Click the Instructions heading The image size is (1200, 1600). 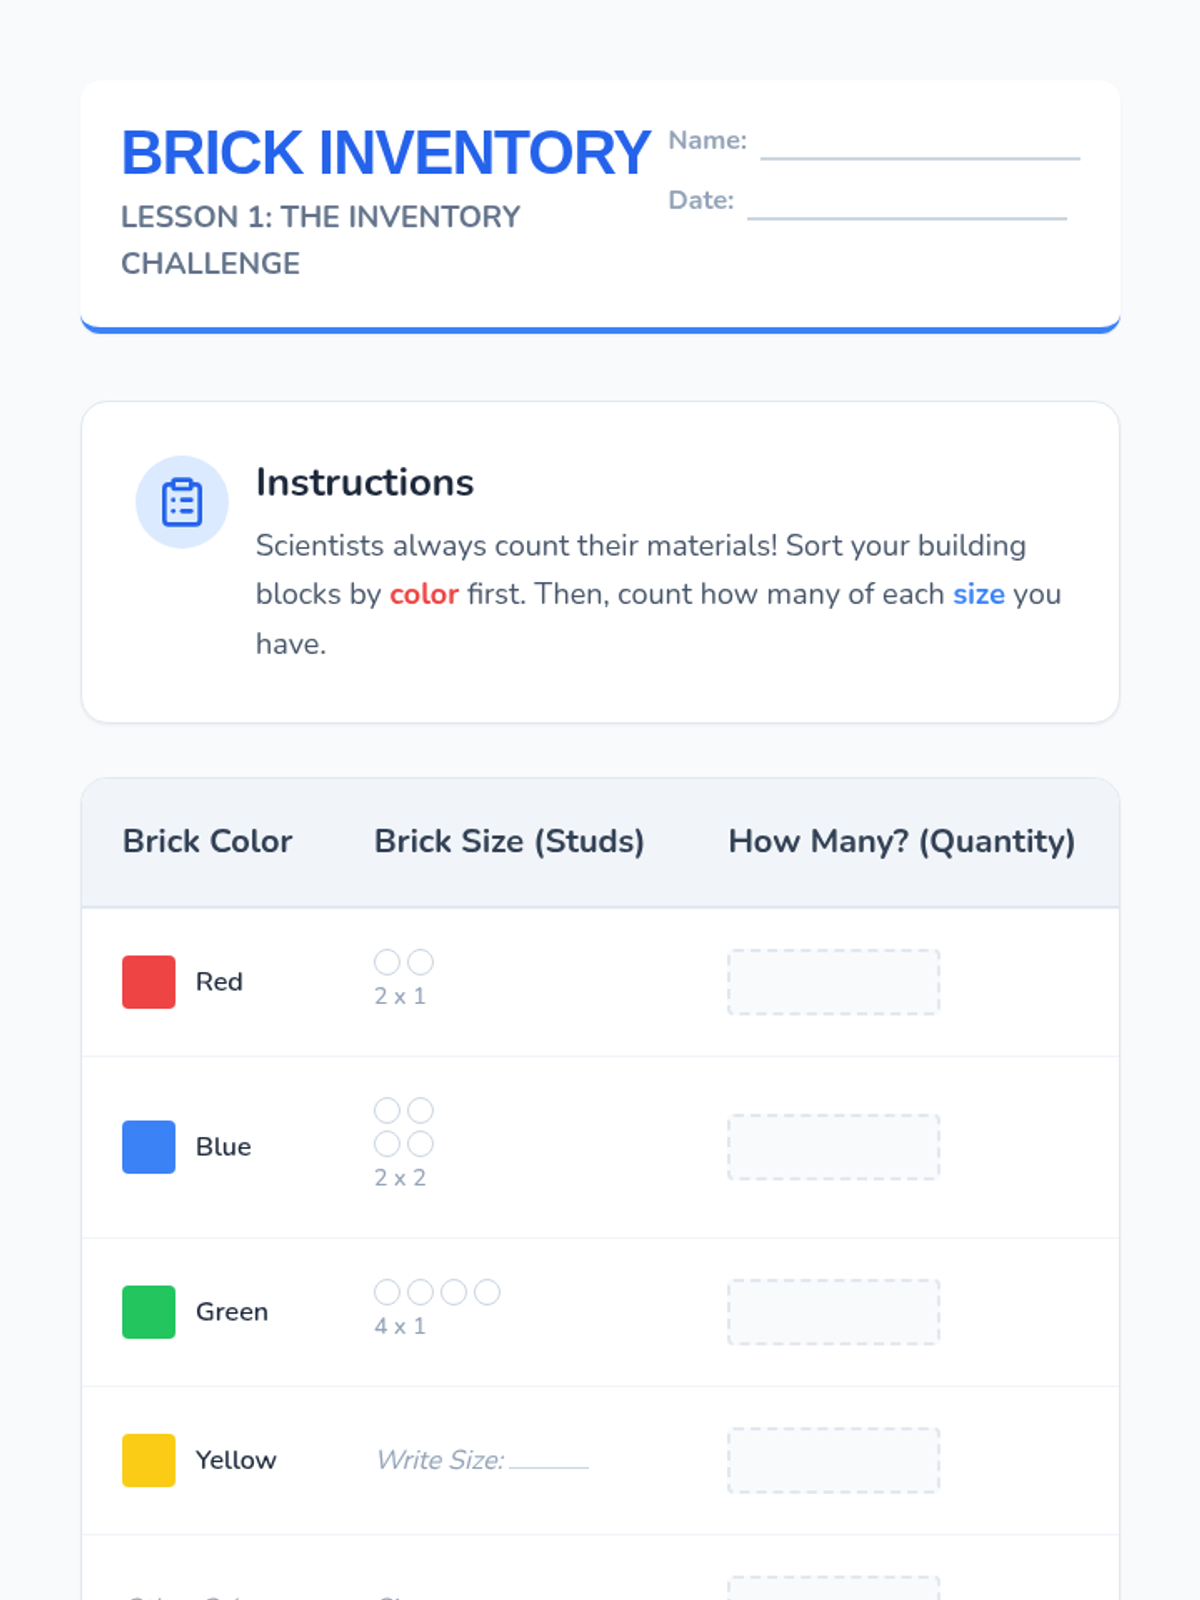(365, 483)
